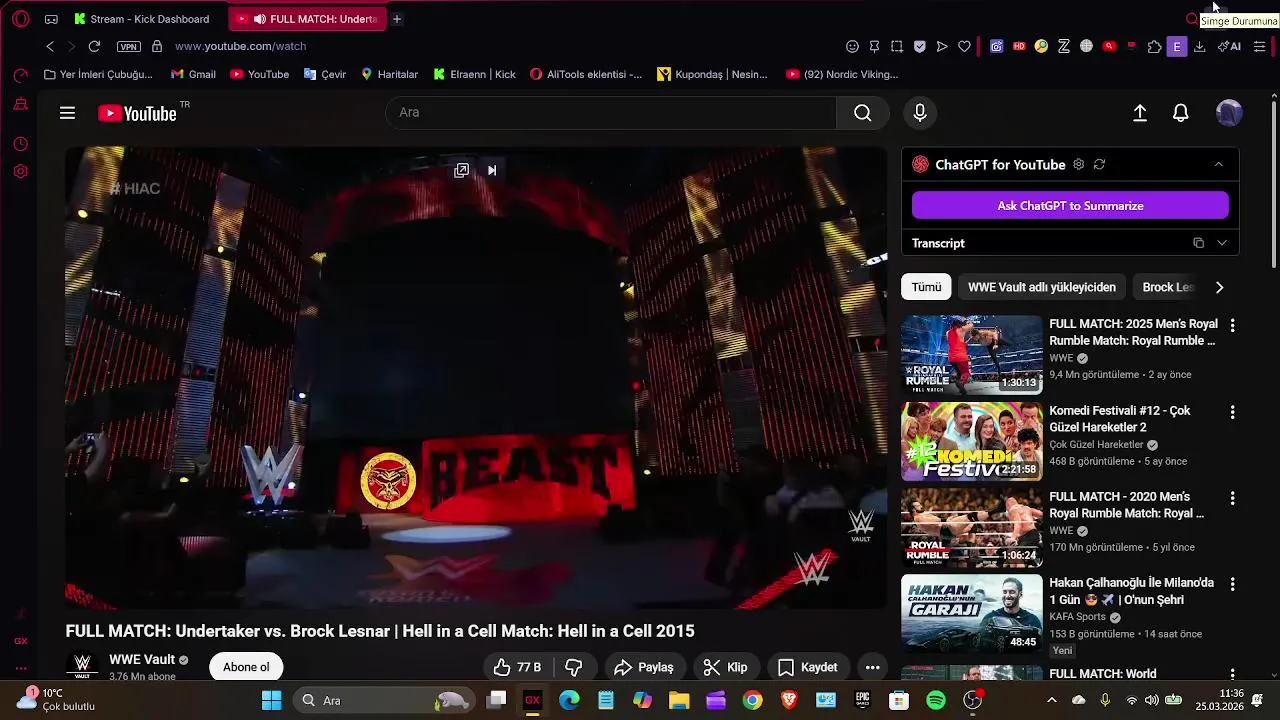Toggle the browser VPN badge
This screenshot has width=1280, height=720.
[128, 46]
